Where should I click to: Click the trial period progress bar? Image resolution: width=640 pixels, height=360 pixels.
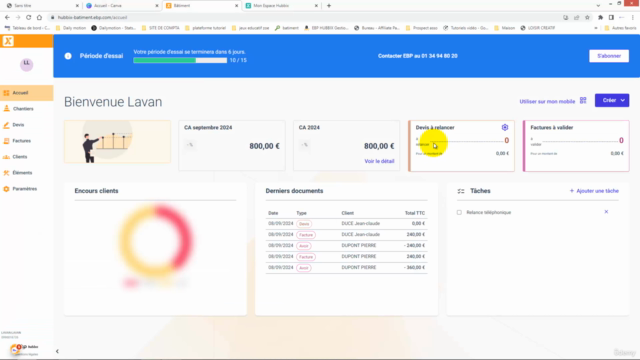pos(180,60)
